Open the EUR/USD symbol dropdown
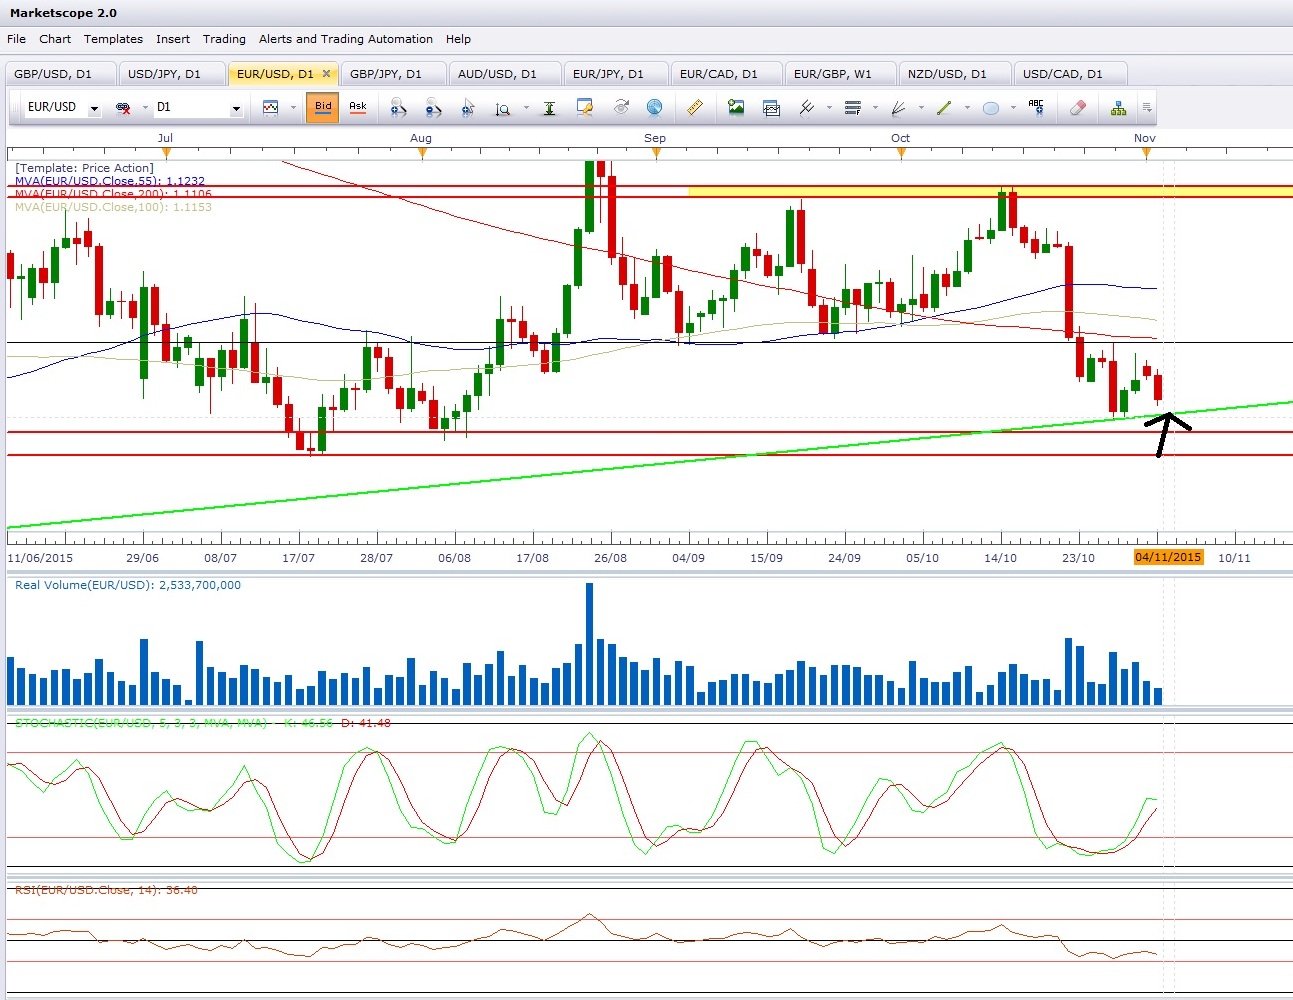 [95, 108]
